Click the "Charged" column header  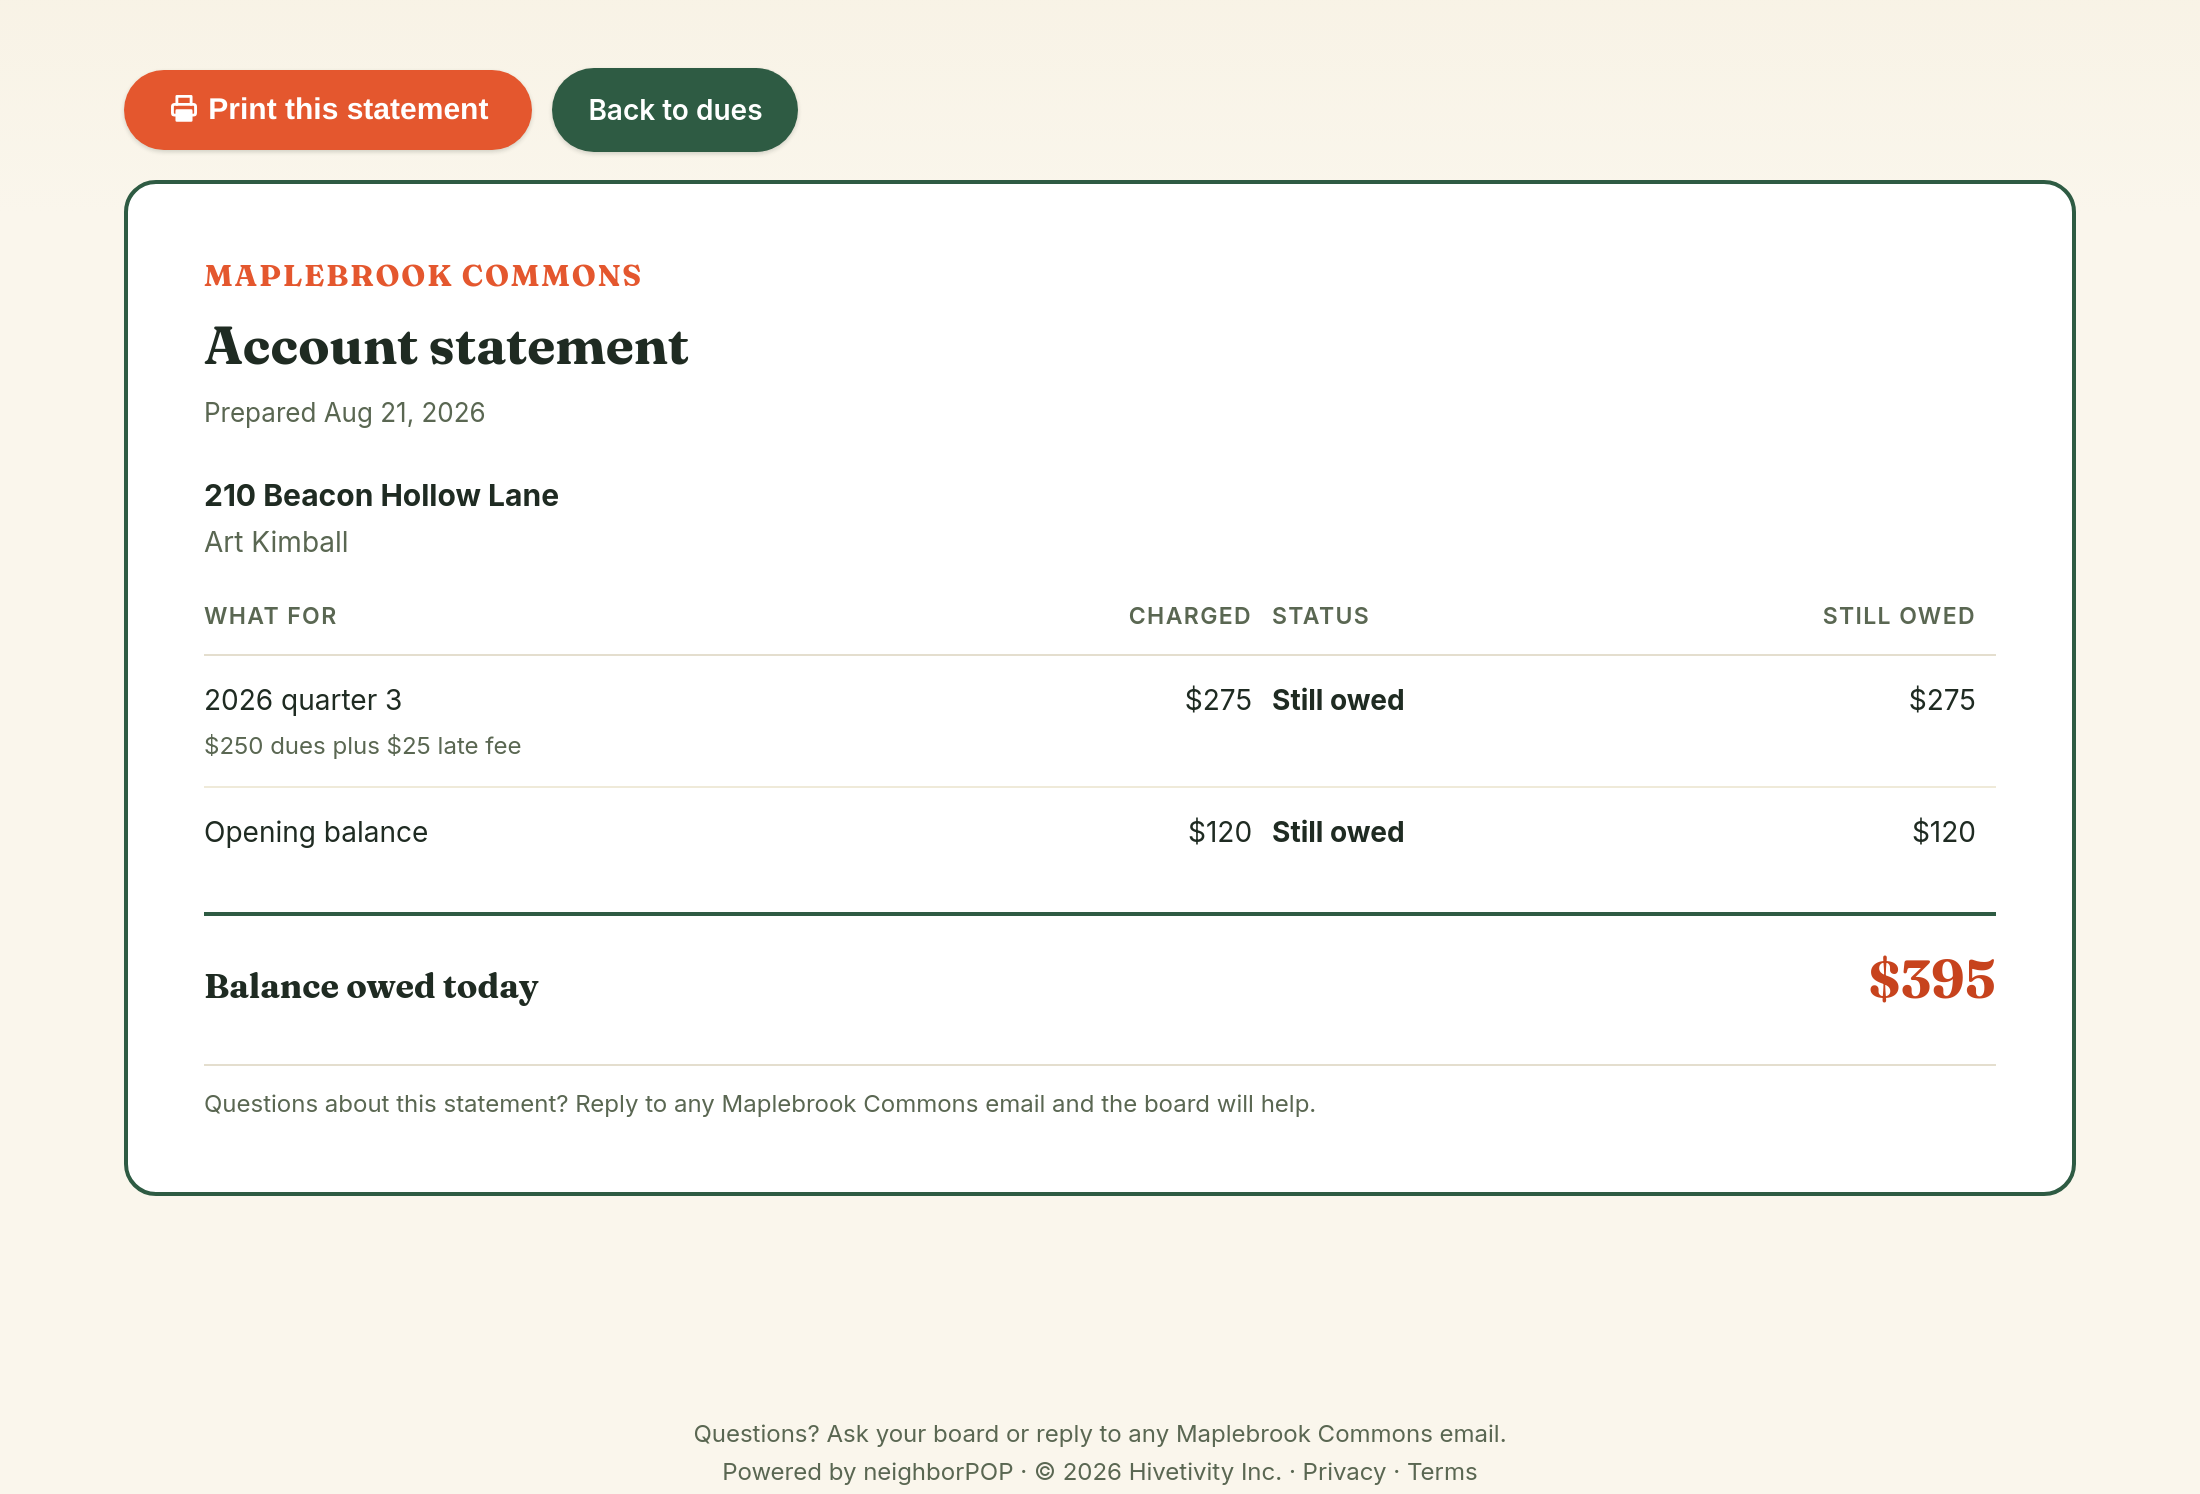pos(1189,616)
